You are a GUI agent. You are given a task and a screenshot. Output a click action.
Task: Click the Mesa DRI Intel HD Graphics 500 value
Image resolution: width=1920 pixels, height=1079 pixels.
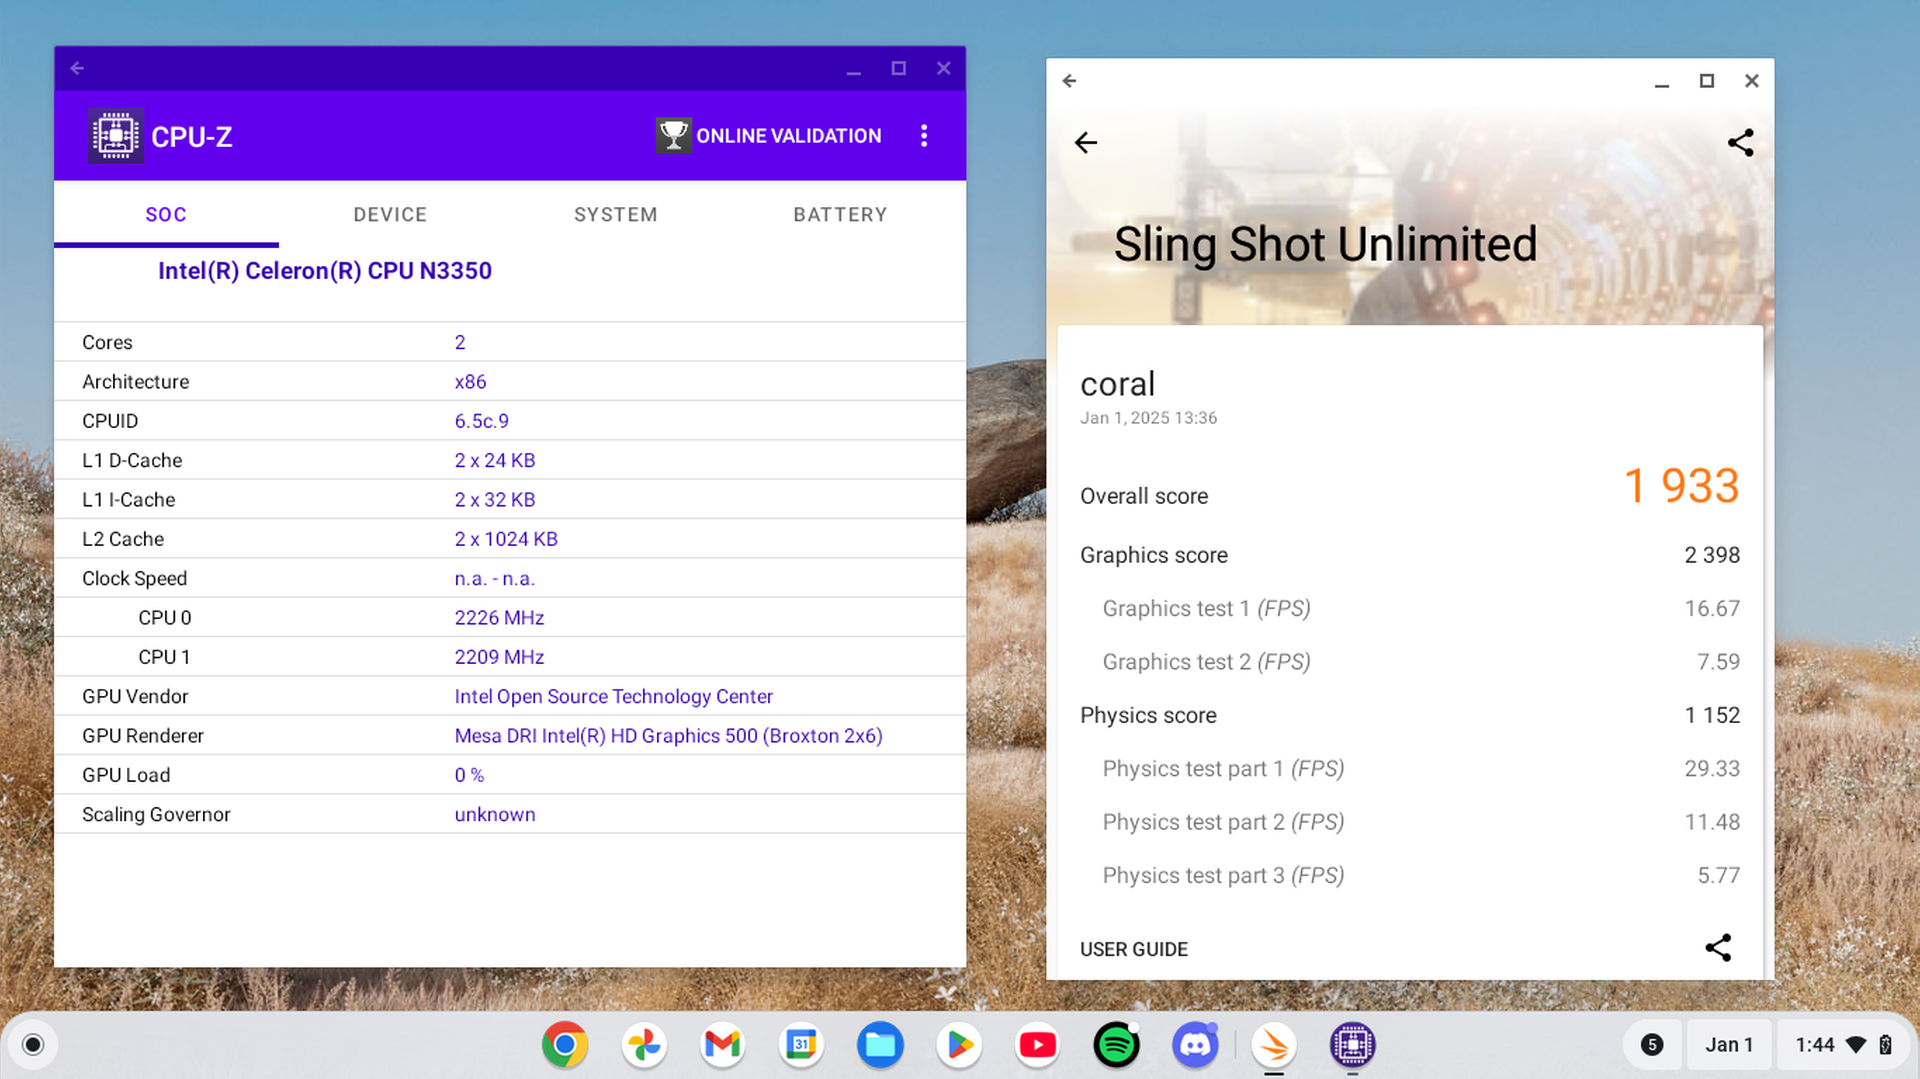pyautogui.click(x=668, y=736)
